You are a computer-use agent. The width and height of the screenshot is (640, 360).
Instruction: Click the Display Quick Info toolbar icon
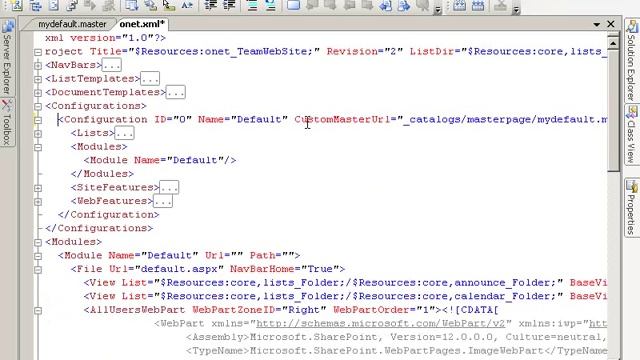click(168, 5)
